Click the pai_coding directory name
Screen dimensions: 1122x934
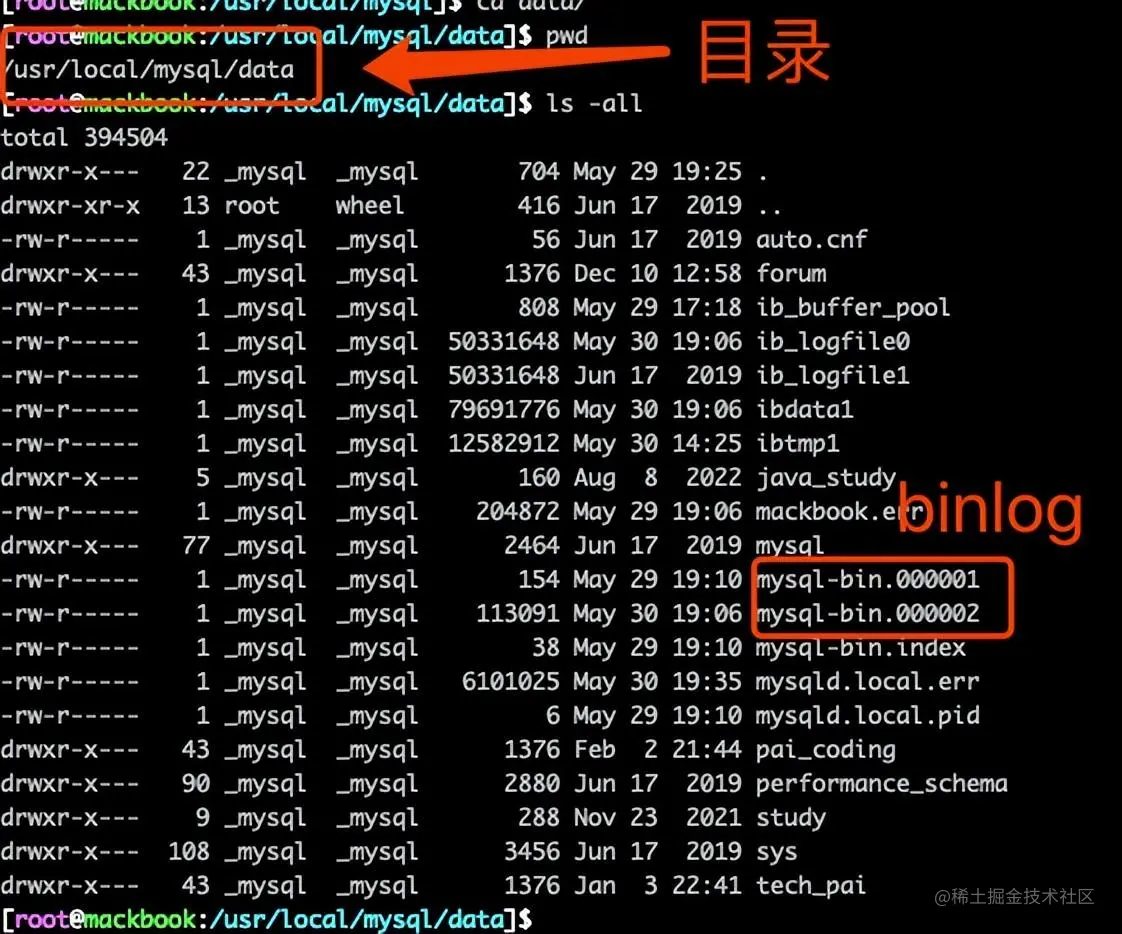coord(826,749)
